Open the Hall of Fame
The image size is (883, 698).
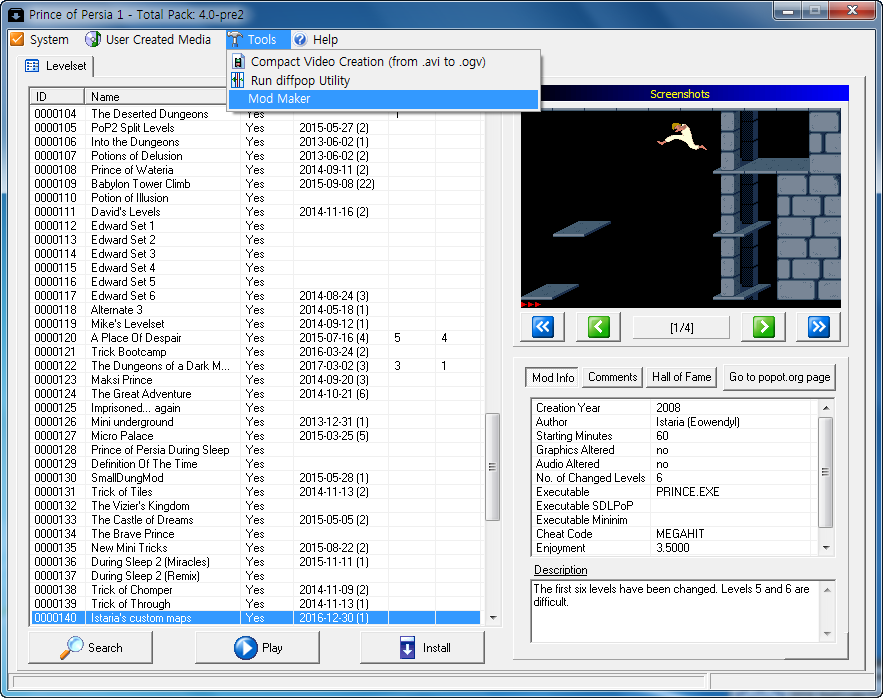[681, 377]
